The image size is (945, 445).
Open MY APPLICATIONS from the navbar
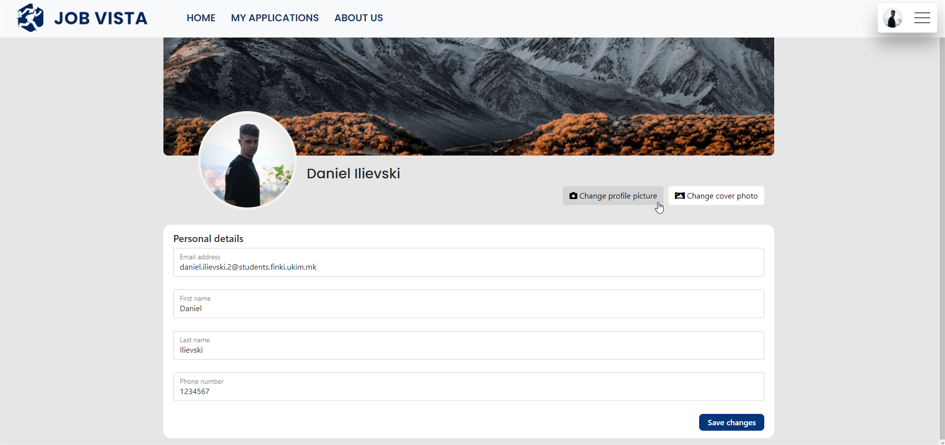coord(275,18)
